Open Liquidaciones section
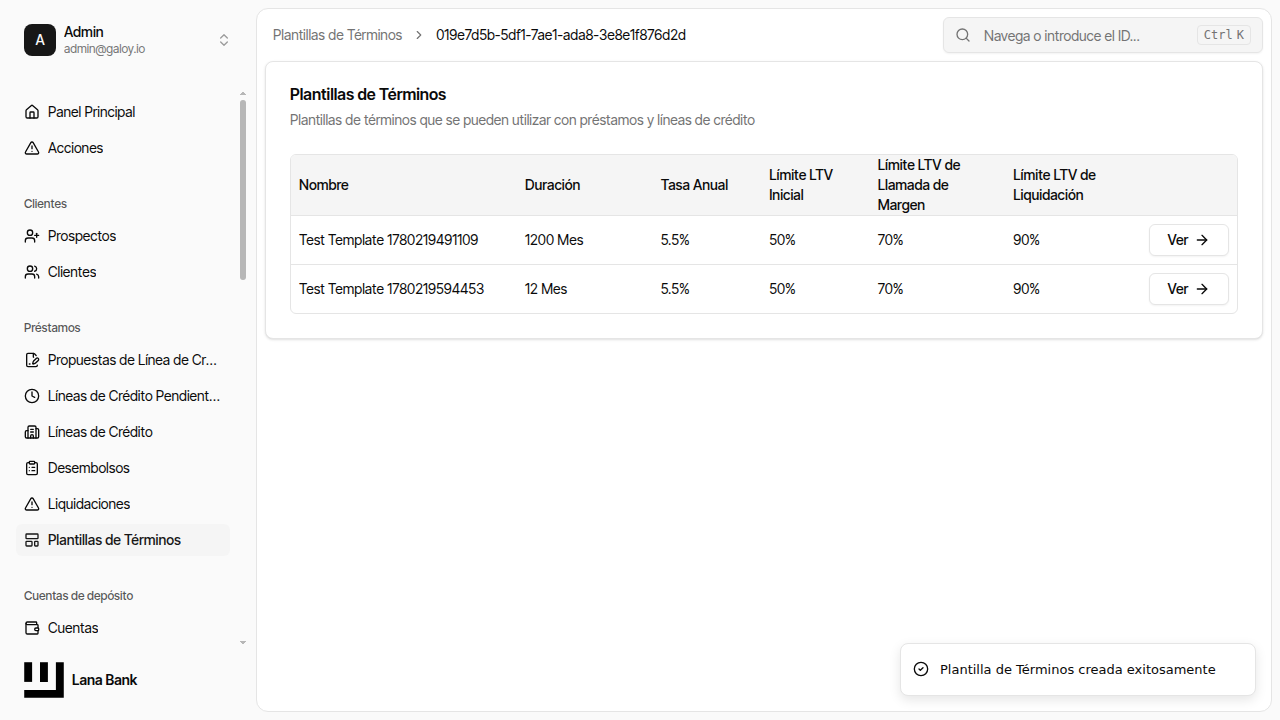The height and width of the screenshot is (720, 1280). click(123, 504)
